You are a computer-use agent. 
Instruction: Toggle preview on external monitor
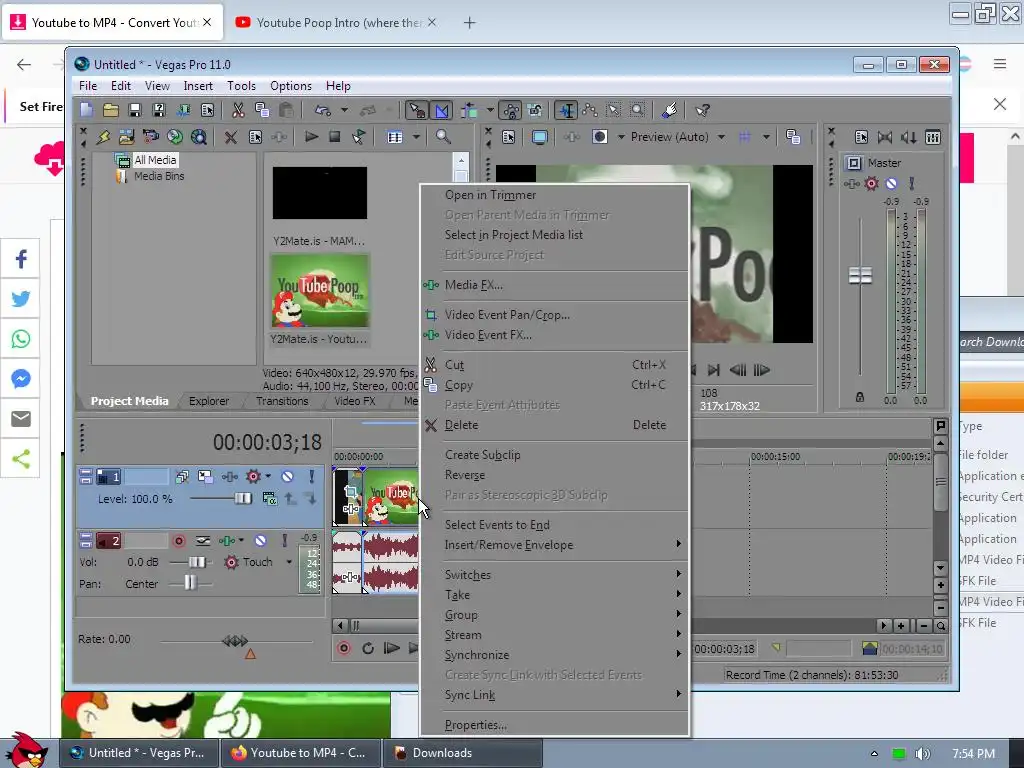pos(539,137)
